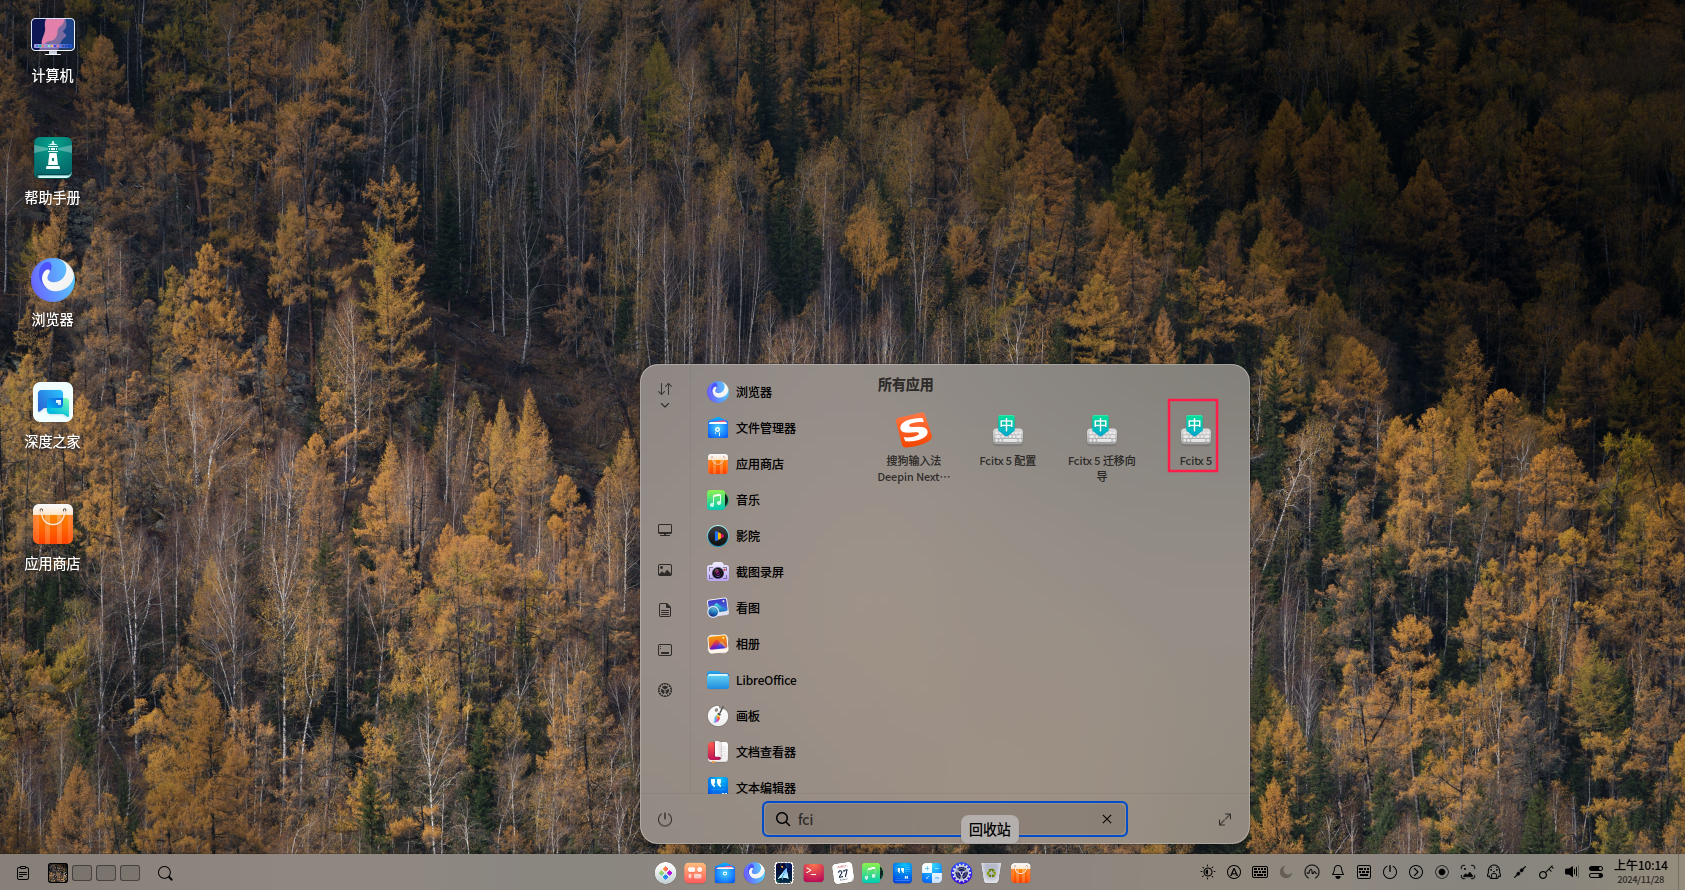Launch 影院 from the launcher list

coord(733,536)
